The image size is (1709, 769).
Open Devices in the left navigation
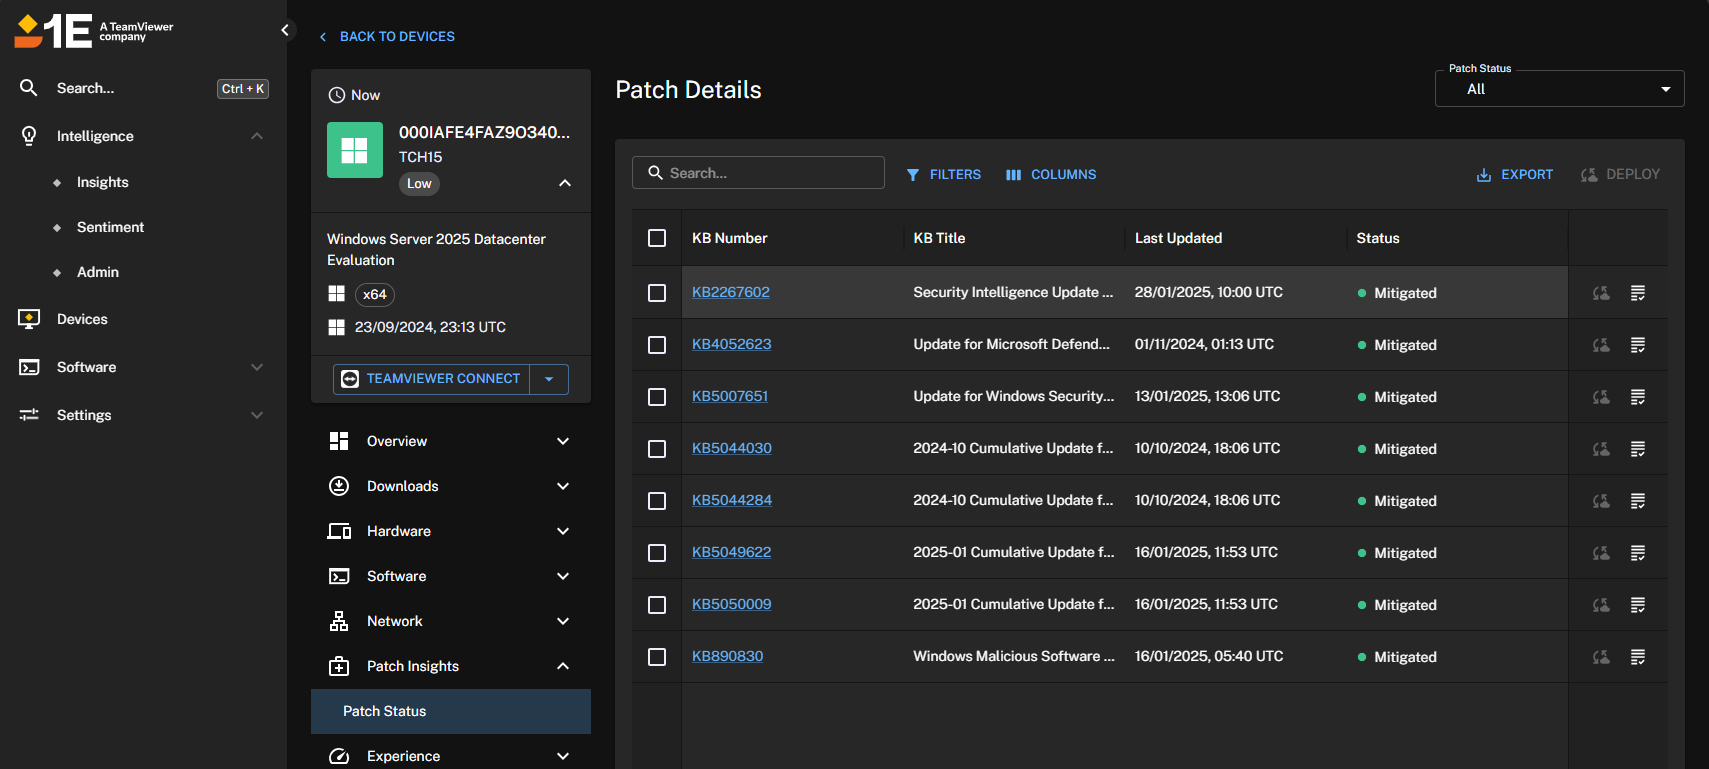click(82, 319)
